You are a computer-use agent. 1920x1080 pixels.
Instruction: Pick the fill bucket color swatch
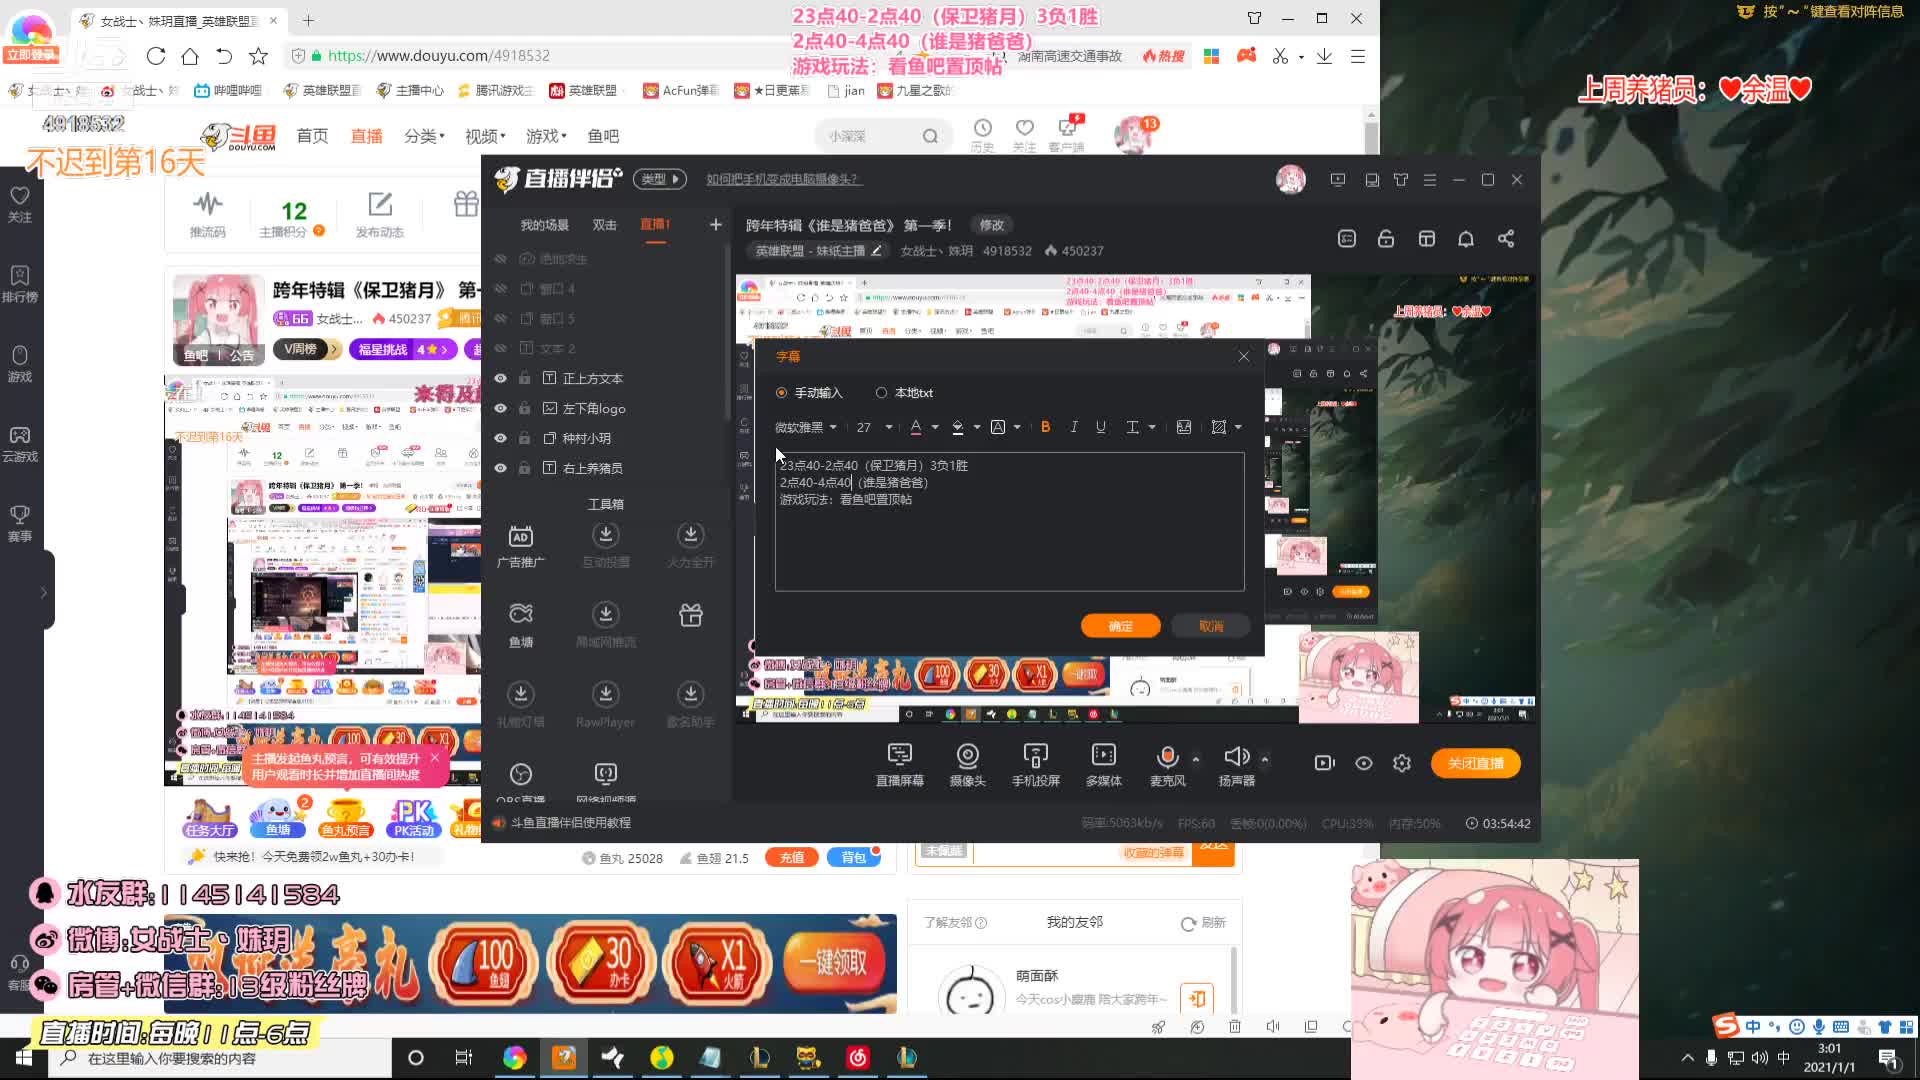pyautogui.click(x=958, y=427)
